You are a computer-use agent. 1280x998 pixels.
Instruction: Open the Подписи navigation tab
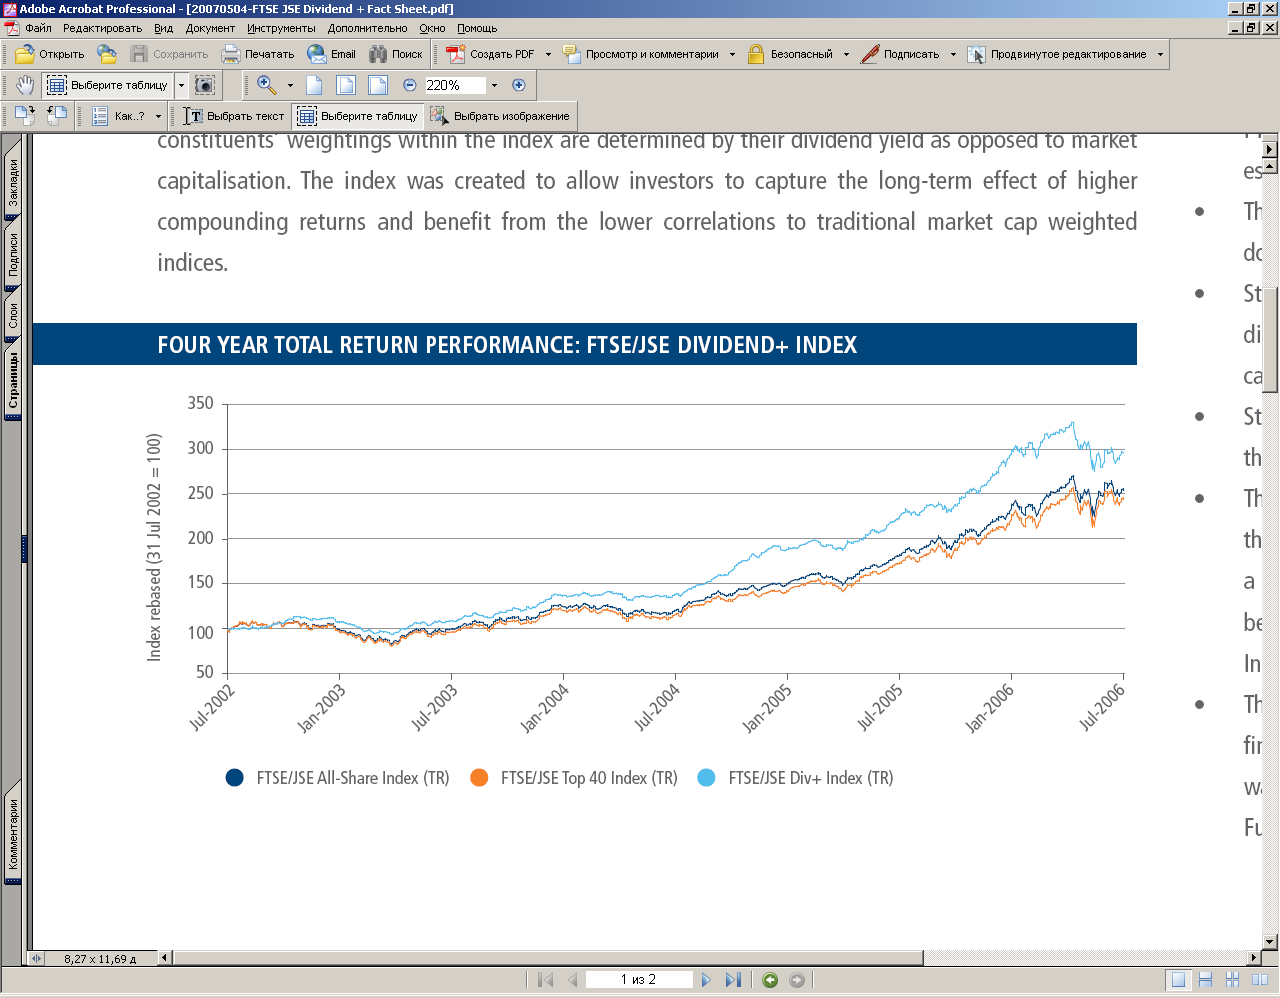13,254
